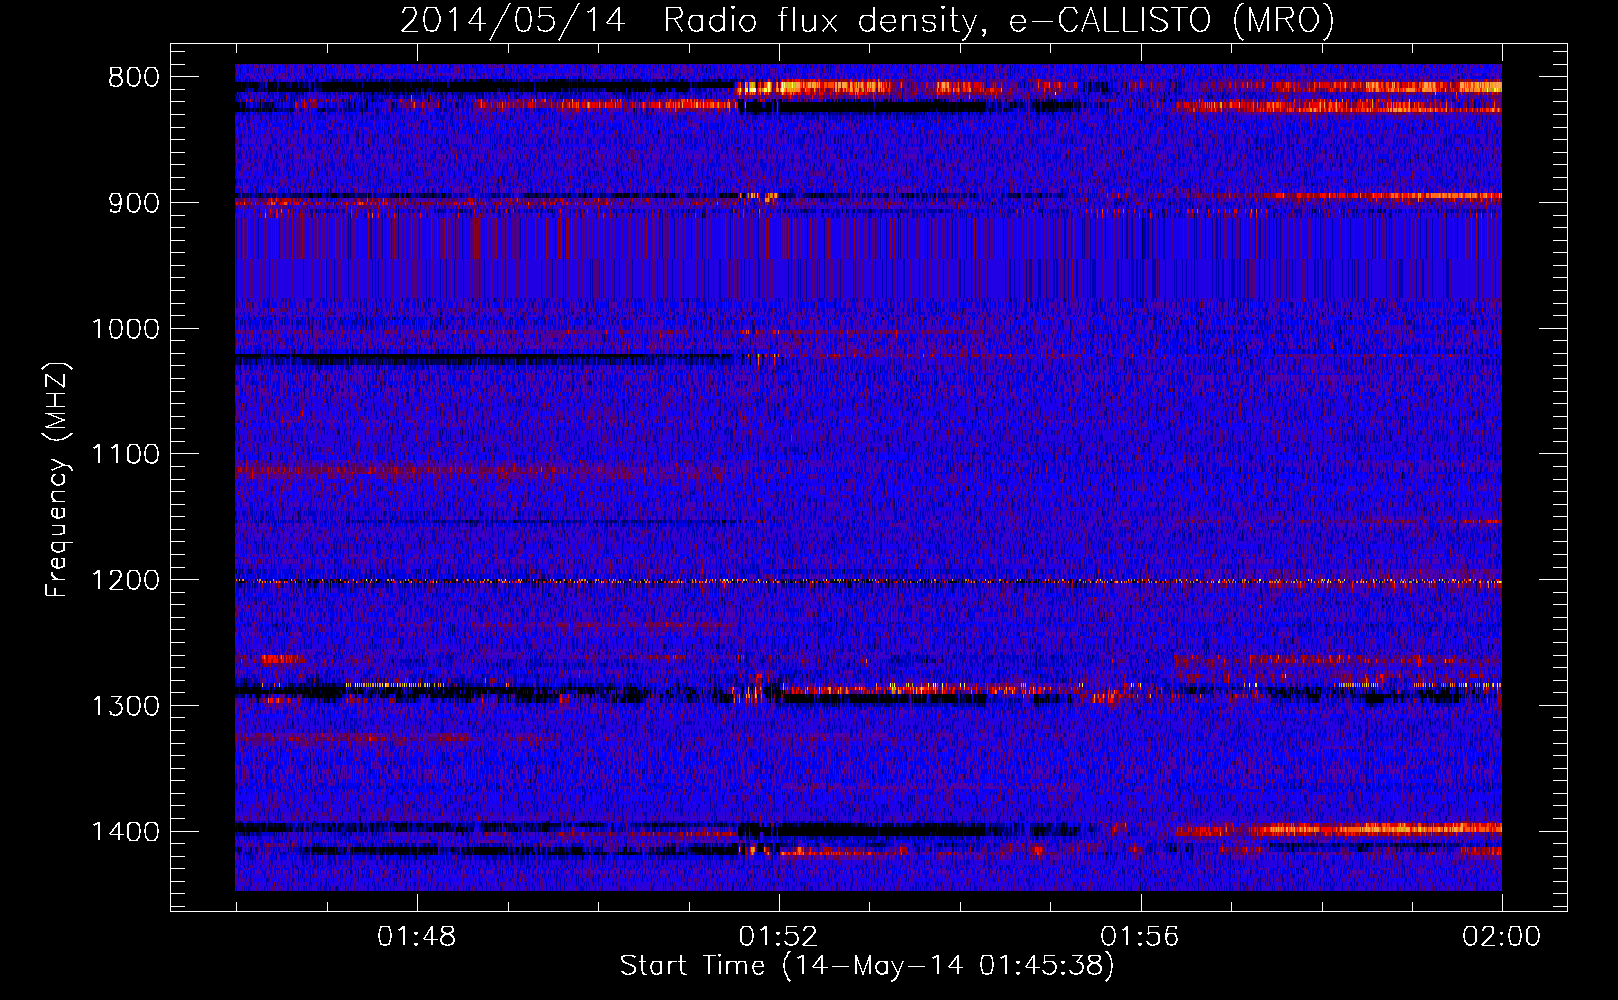This screenshot has height=1000, width=1618.
Task: Click the thin bright line at 1200 MHz
Action: coord(868,581)
